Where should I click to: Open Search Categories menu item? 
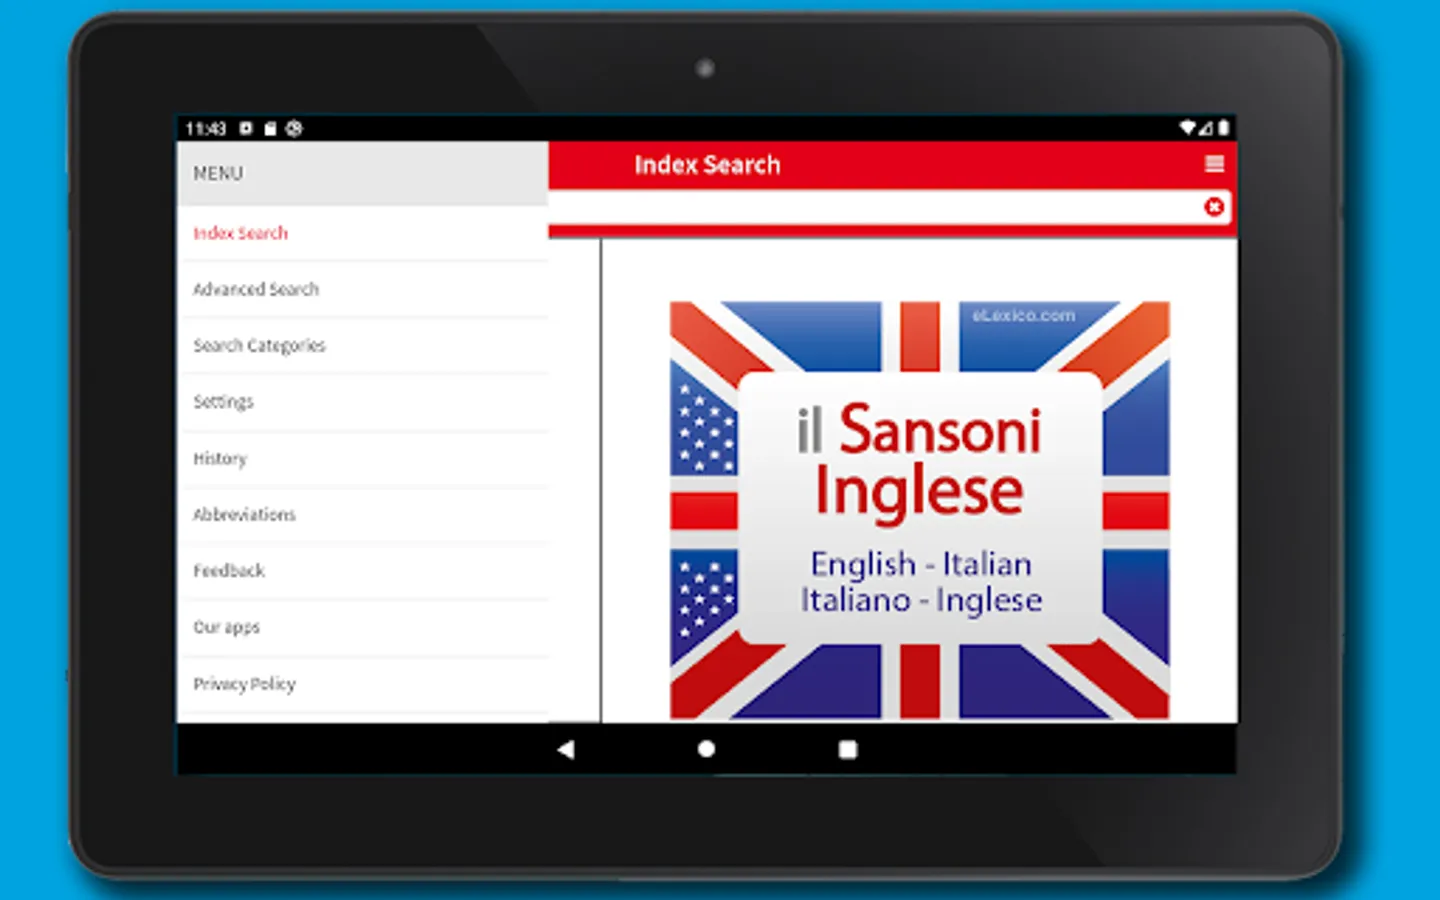click(363, 345)
